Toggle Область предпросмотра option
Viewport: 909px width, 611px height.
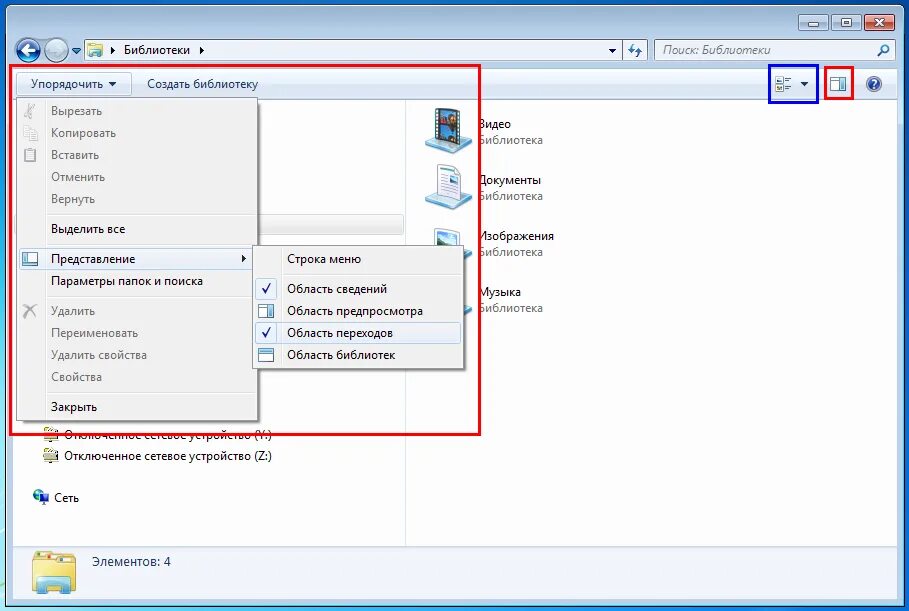tap(358, 311)
